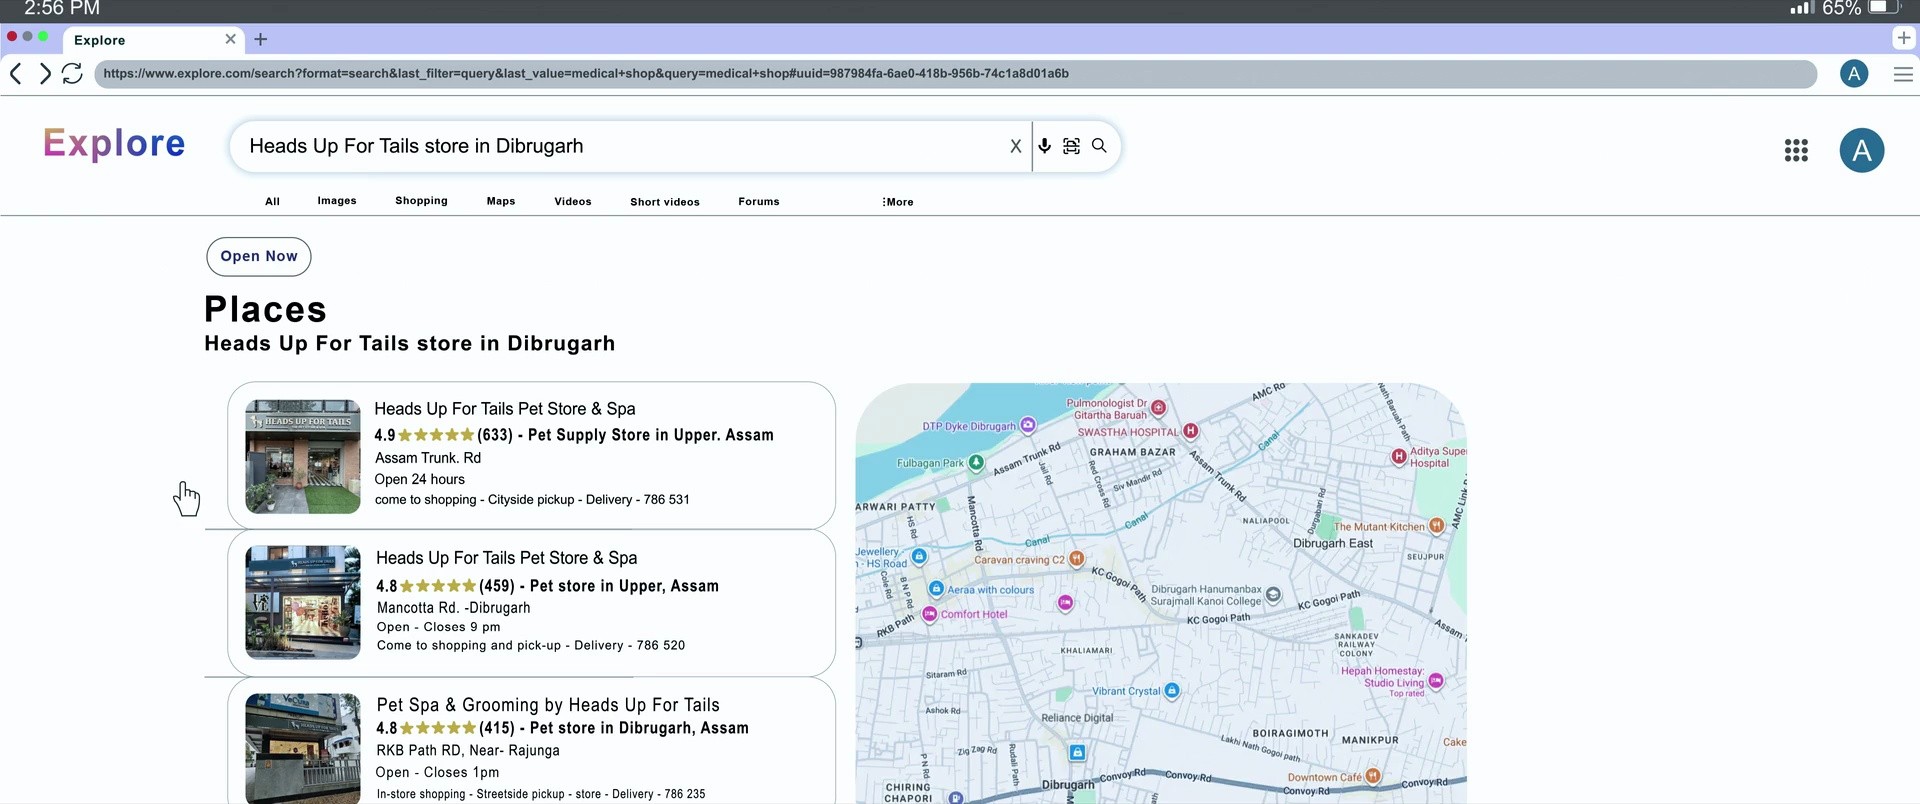Close the Explore browser tab
This screenshot has width=1920, height=804.
pyautogui.click(x=231, y=39)
